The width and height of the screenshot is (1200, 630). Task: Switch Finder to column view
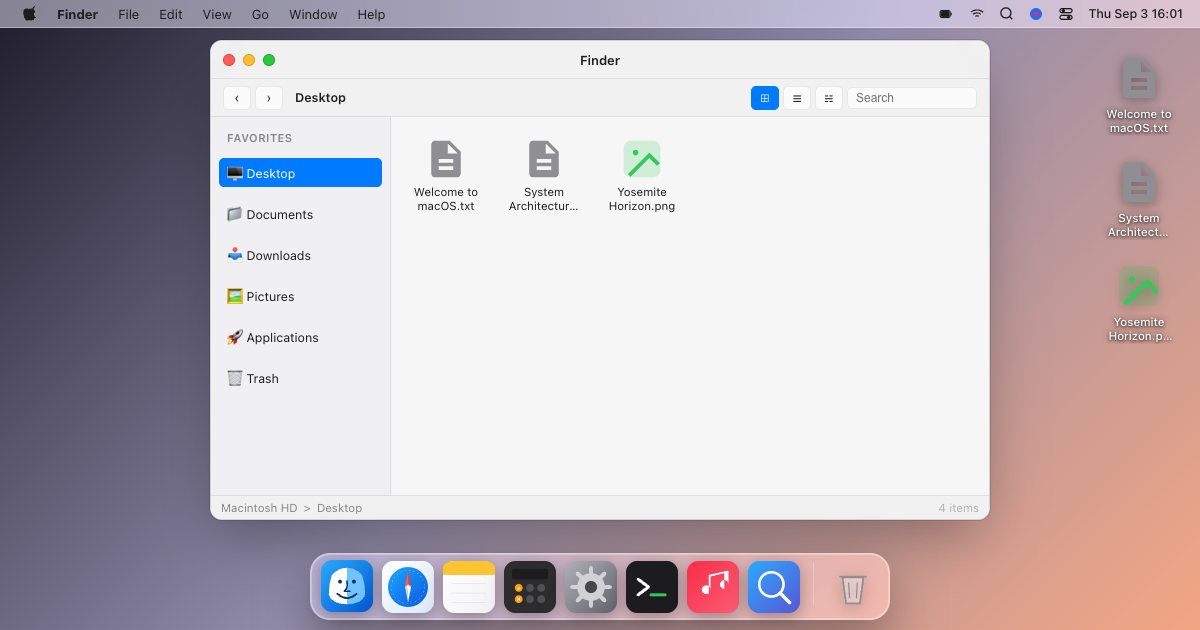829,98
